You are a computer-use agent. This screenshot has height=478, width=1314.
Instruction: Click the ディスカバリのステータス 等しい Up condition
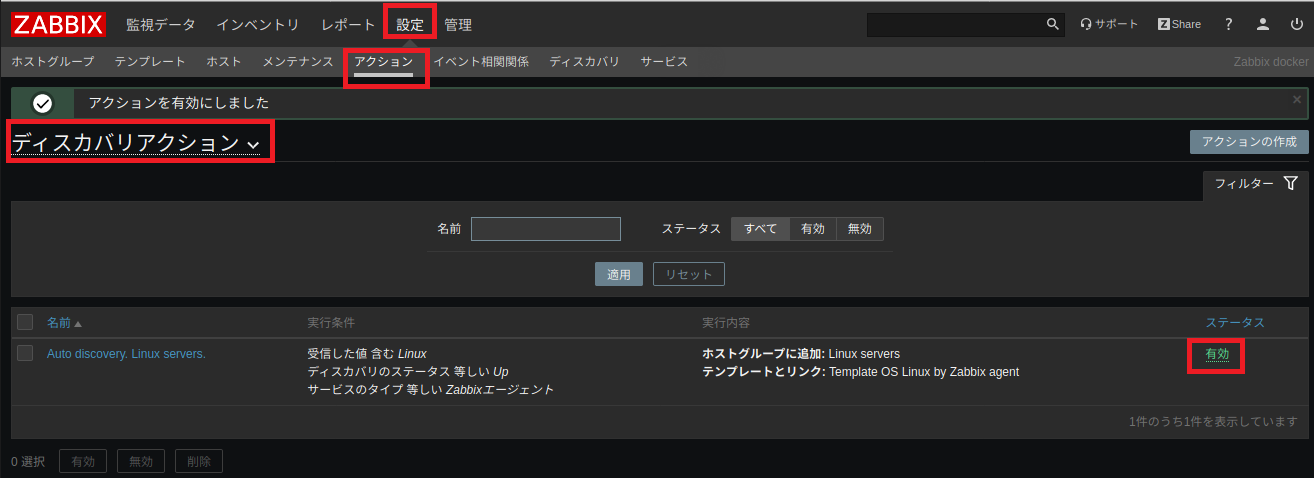pos(408,372)
